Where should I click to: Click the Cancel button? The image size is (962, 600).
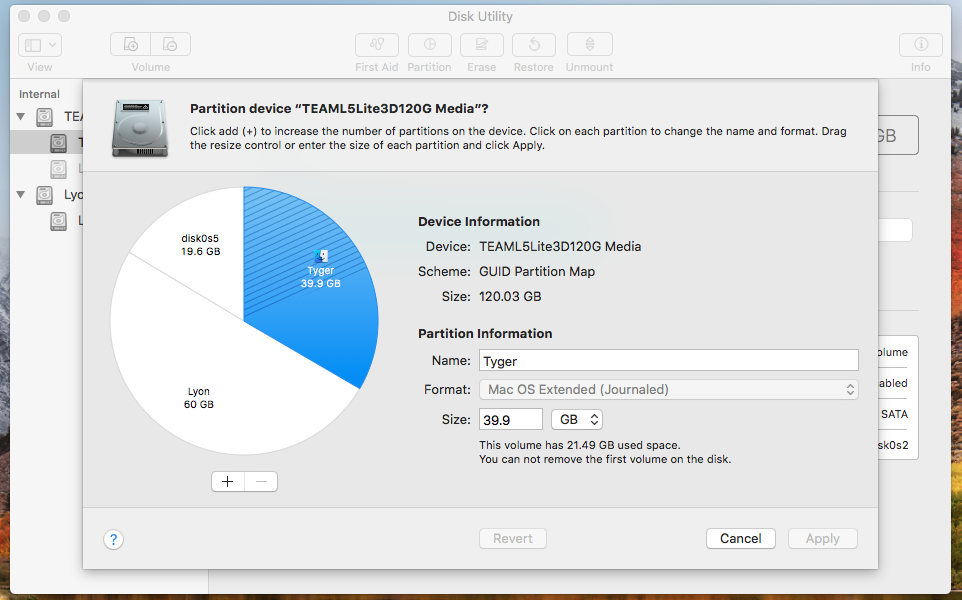click(x=741, y=539)
